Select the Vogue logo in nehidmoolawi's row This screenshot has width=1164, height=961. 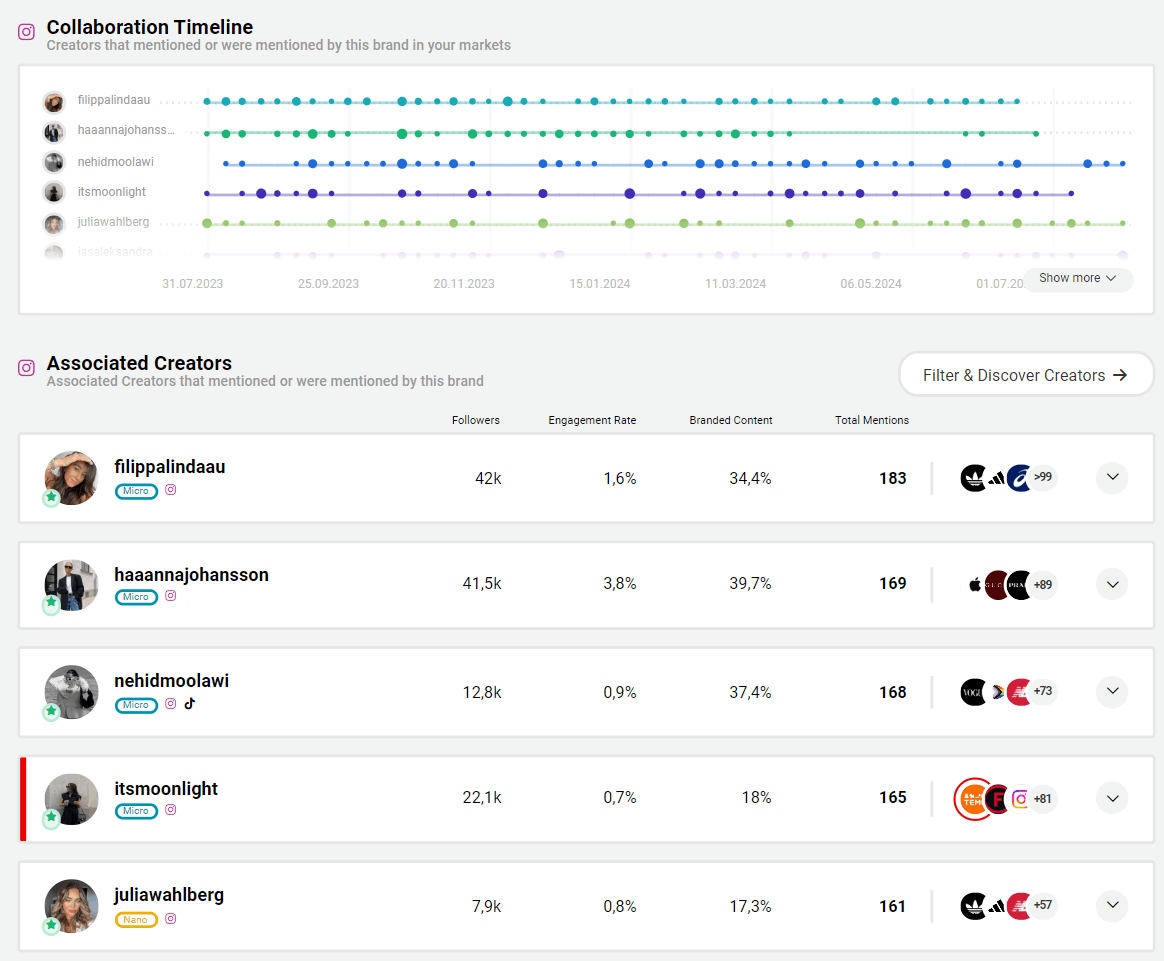coord(973,692)
